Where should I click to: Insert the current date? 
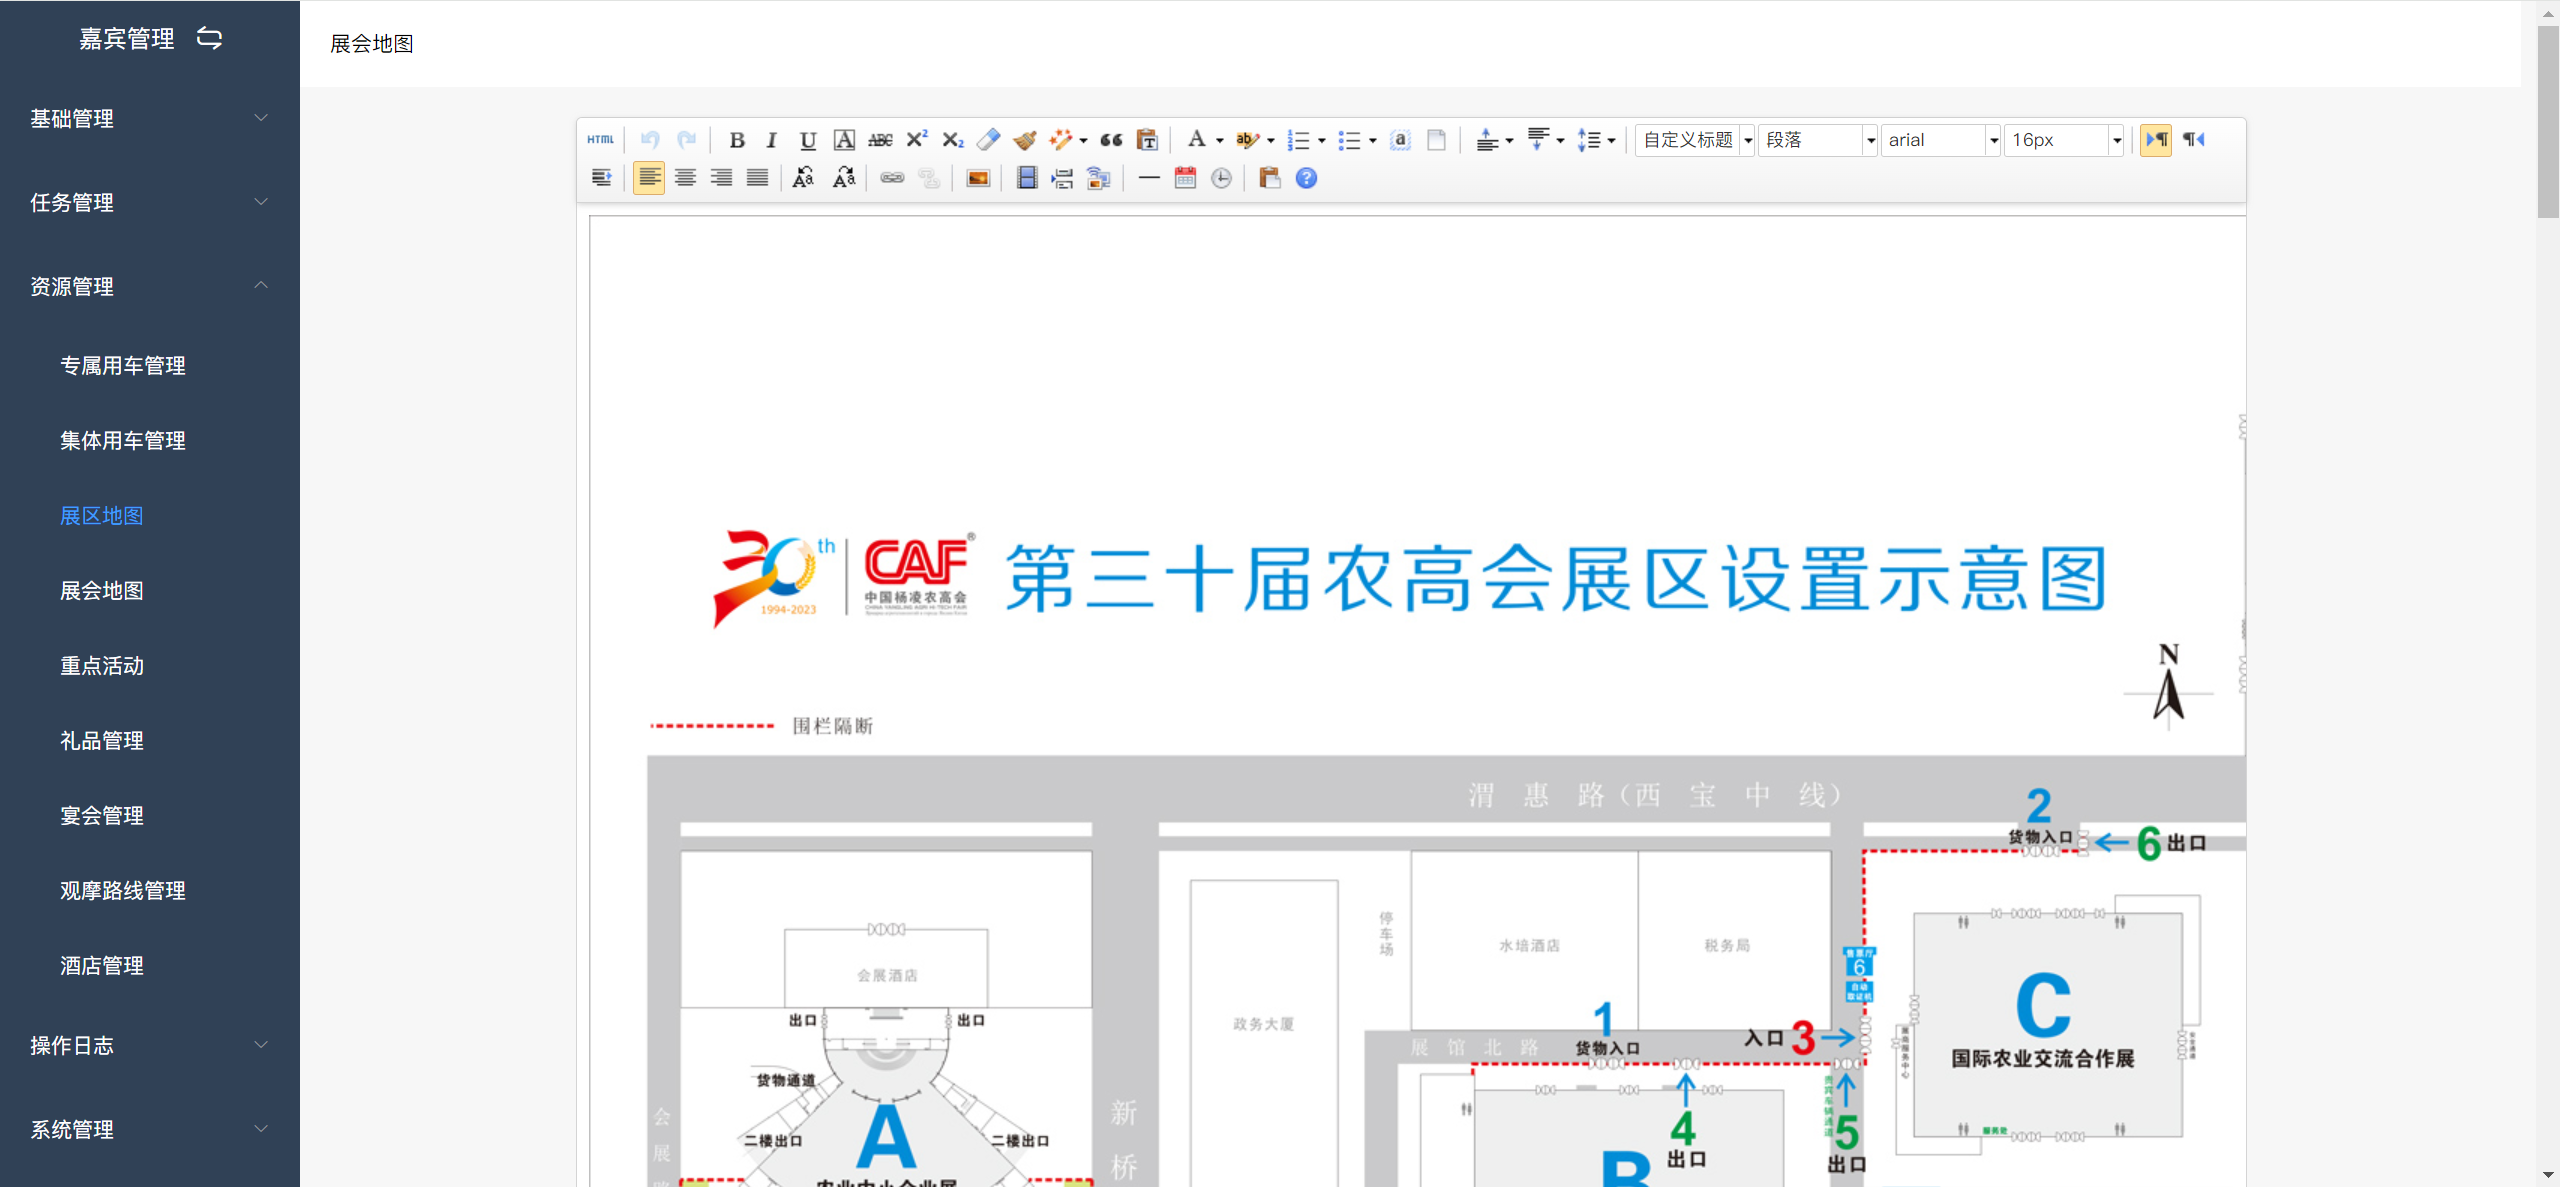click(1185, 178)
